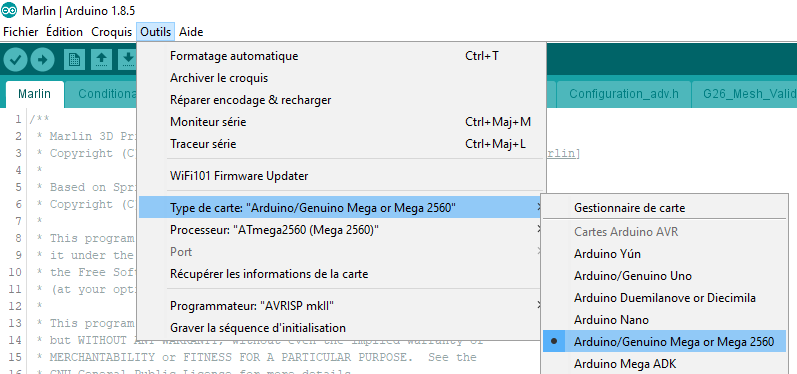Switch to the Configuration_adv.h tab
This screenshot has height=374, width=797.
tap(624, 94)
